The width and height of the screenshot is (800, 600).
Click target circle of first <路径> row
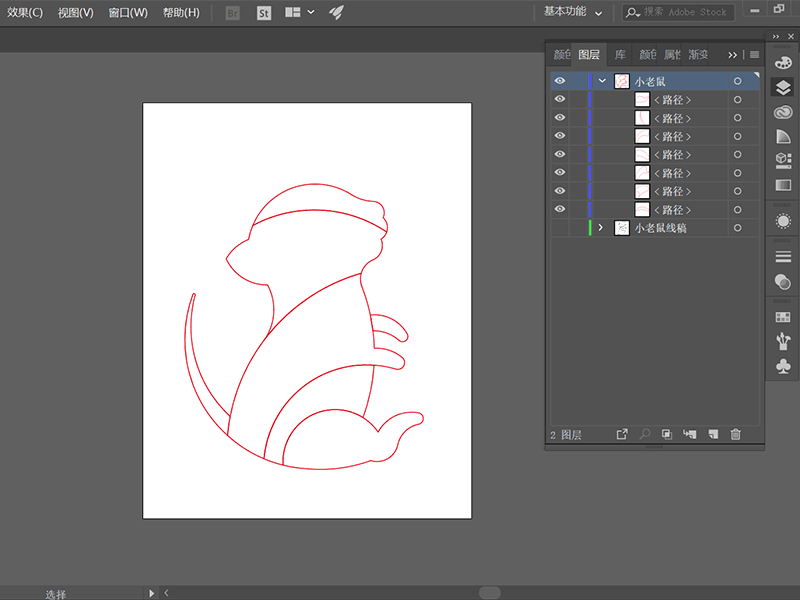(737, 99)
